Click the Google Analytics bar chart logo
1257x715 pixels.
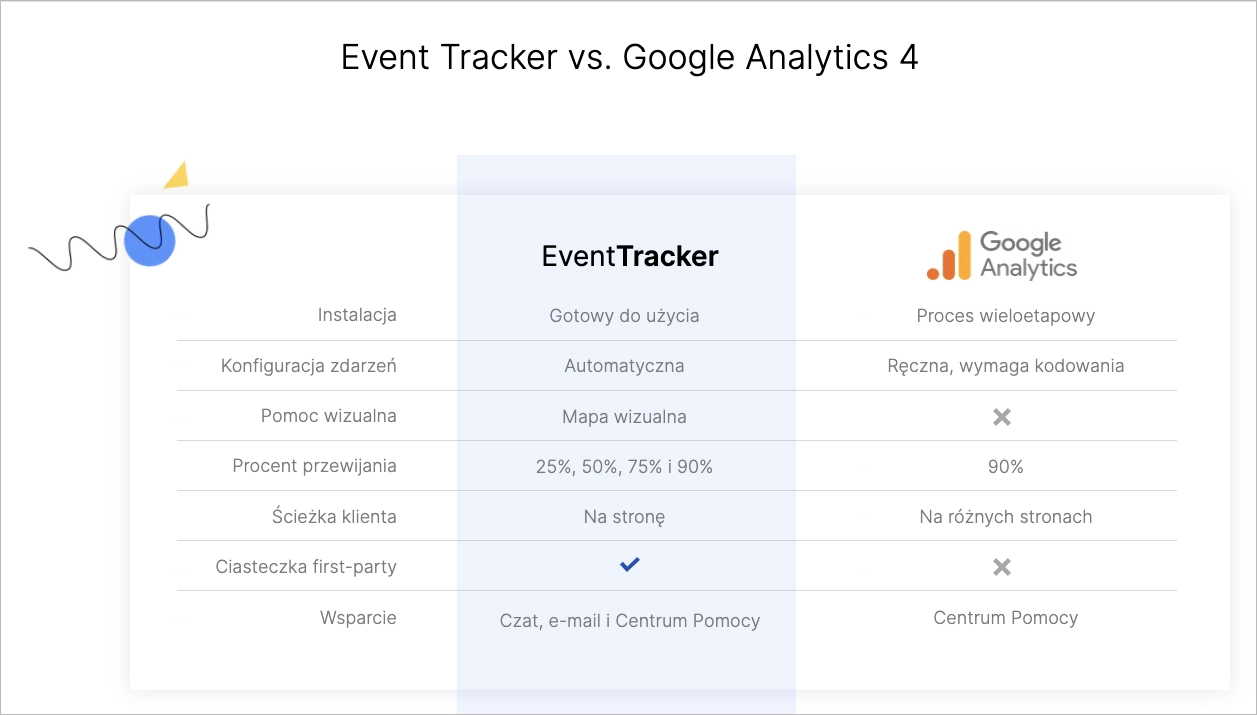point(949,257)
